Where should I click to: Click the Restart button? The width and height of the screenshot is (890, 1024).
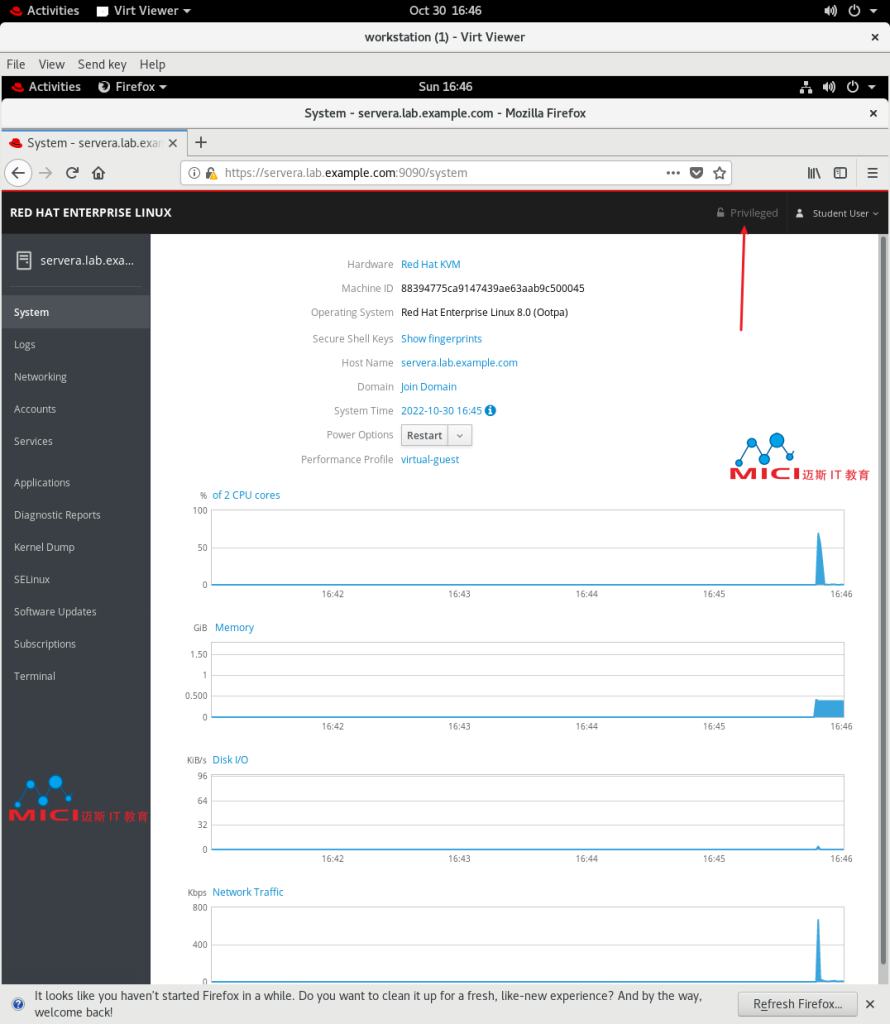[424, 436]
